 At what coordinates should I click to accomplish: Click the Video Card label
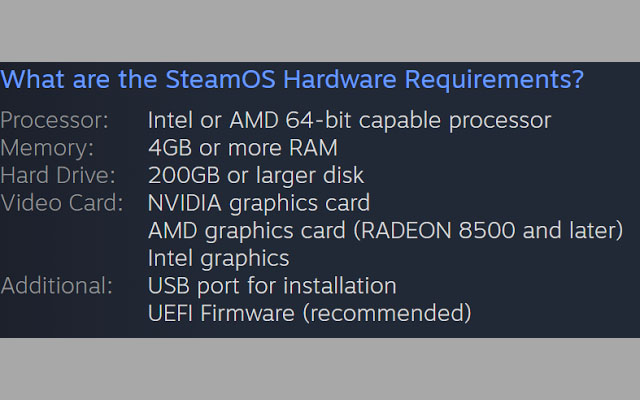tap(61, 203)
